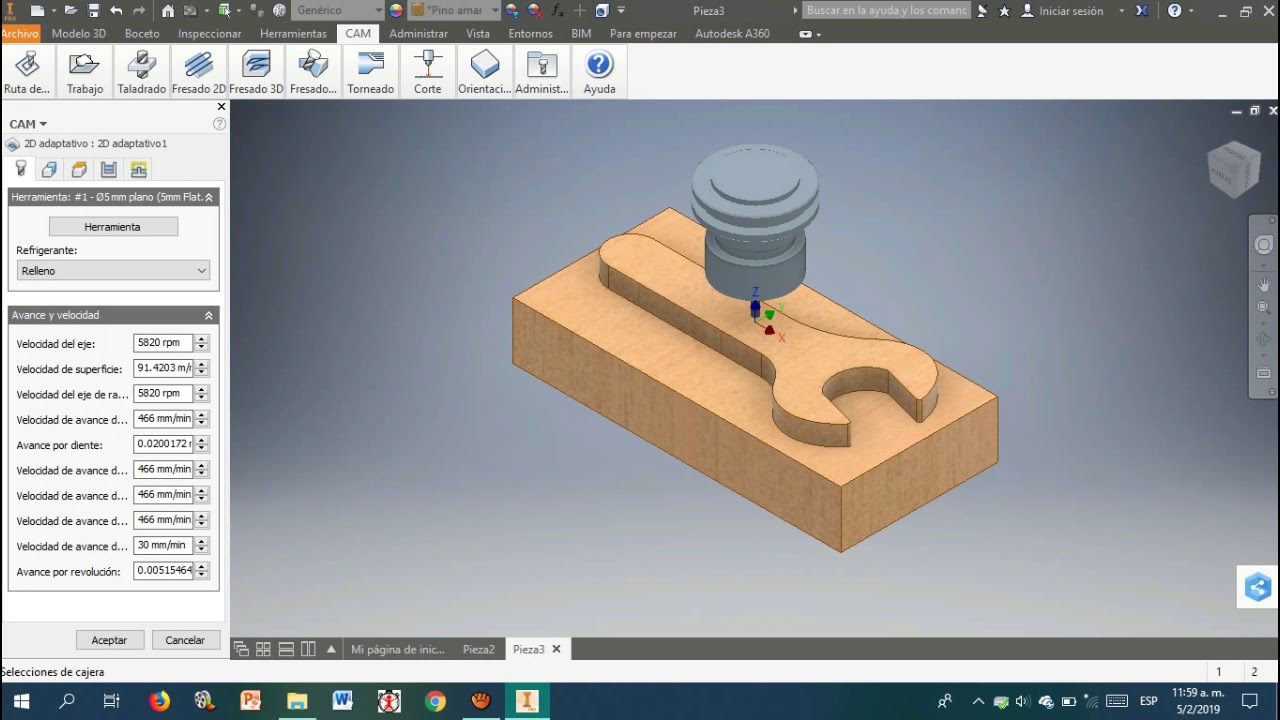Open the Autodesk Exchange X icon
1280x720 pixels.
pyautogui.click(x=1142, y=11)
